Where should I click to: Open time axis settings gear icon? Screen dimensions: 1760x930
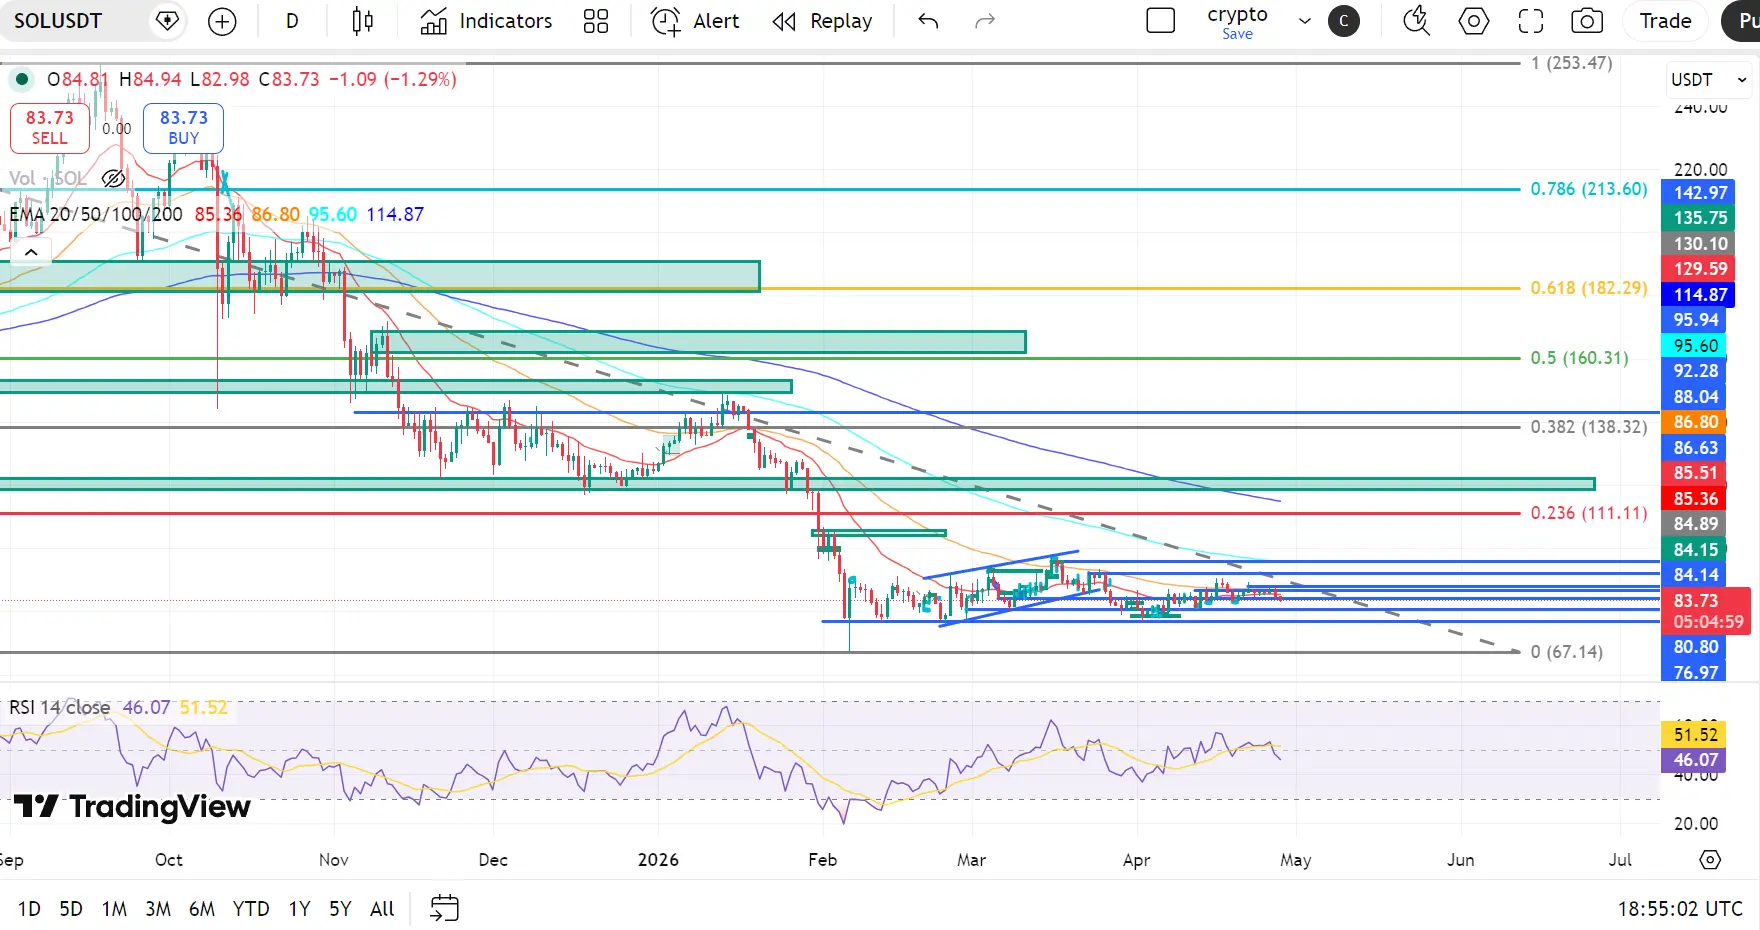point(1710,860)
